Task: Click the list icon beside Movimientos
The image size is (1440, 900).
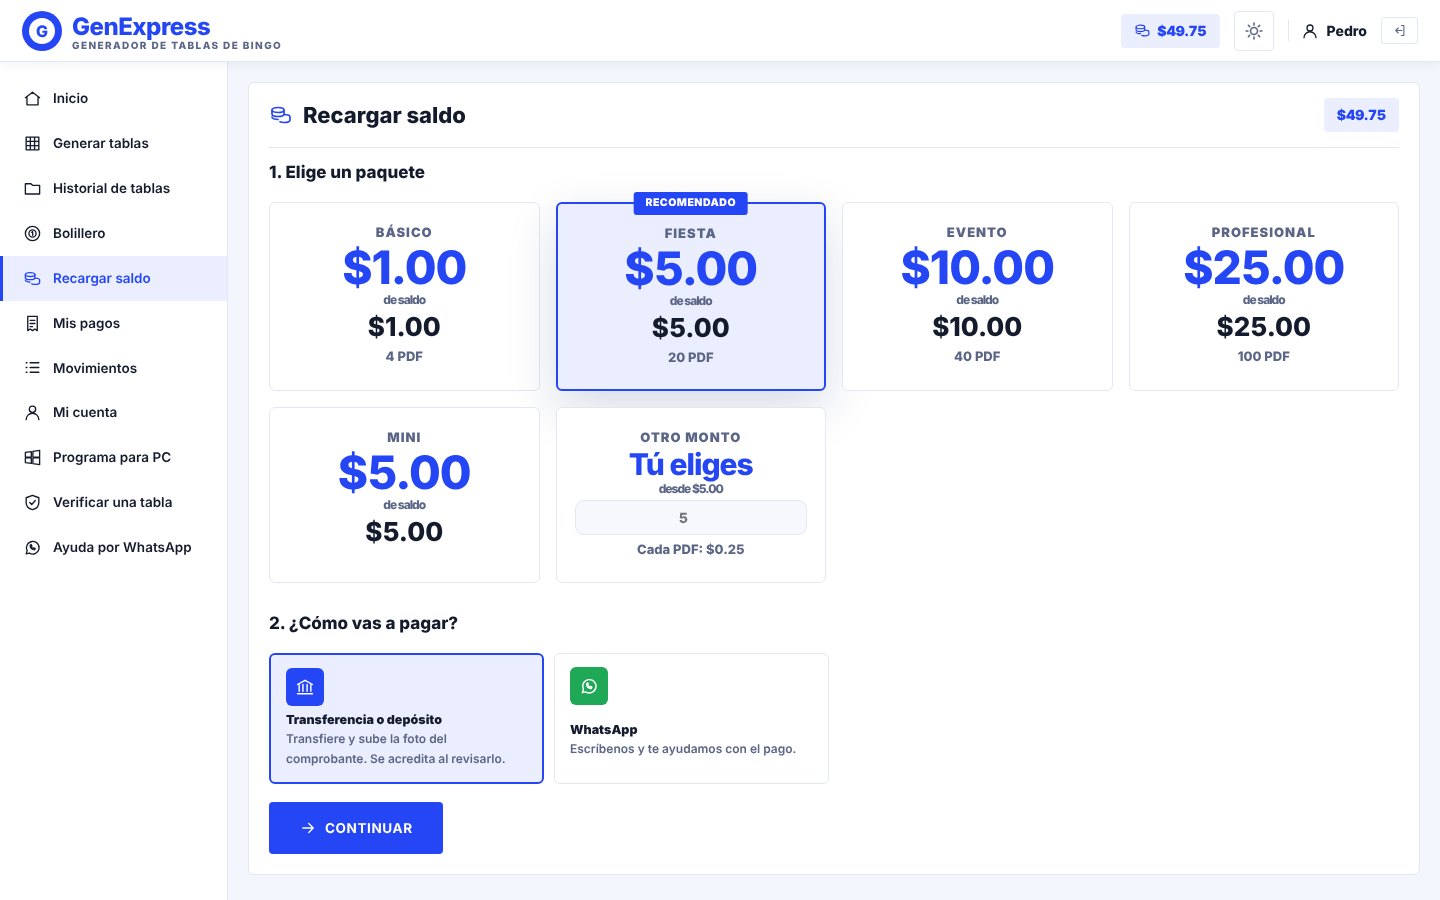Action: point(33,368)
